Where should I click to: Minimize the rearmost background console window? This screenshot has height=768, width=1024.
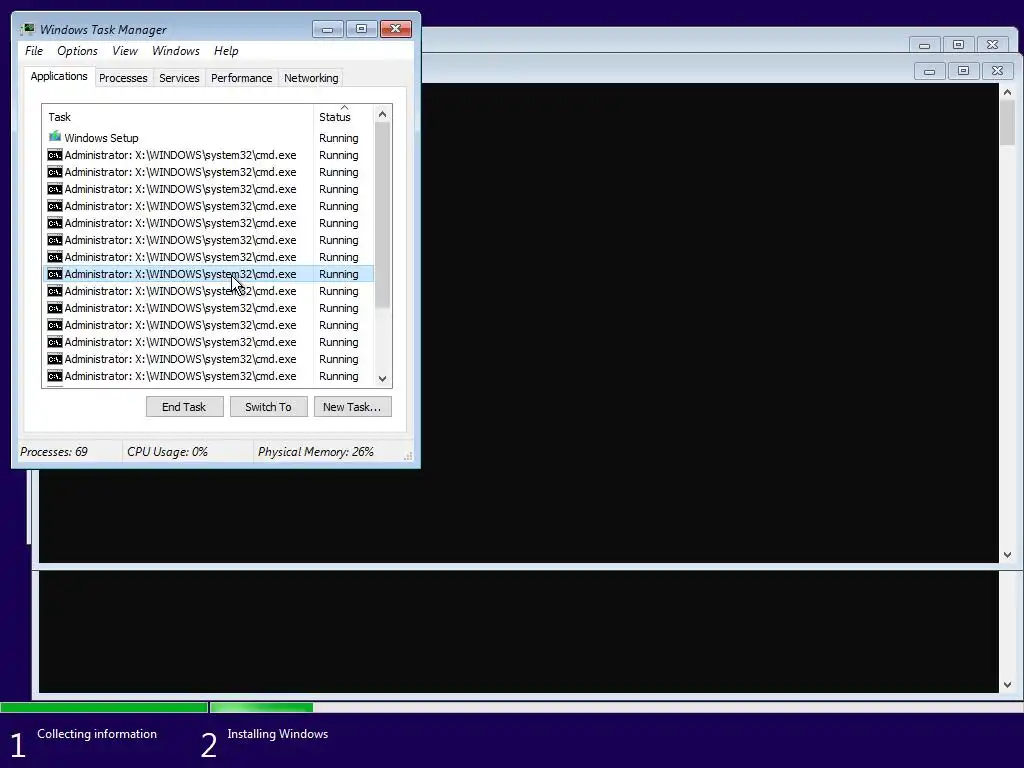tap(924, 45)
